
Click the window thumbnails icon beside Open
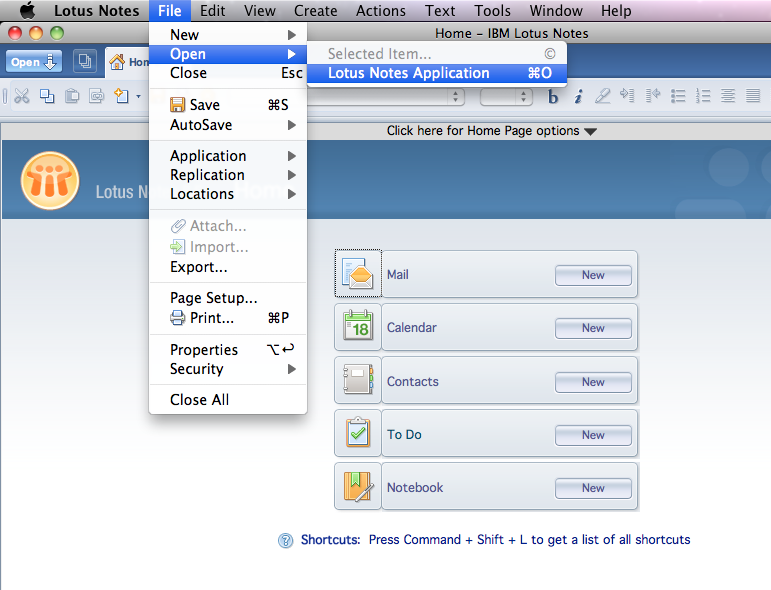point(85,61)
